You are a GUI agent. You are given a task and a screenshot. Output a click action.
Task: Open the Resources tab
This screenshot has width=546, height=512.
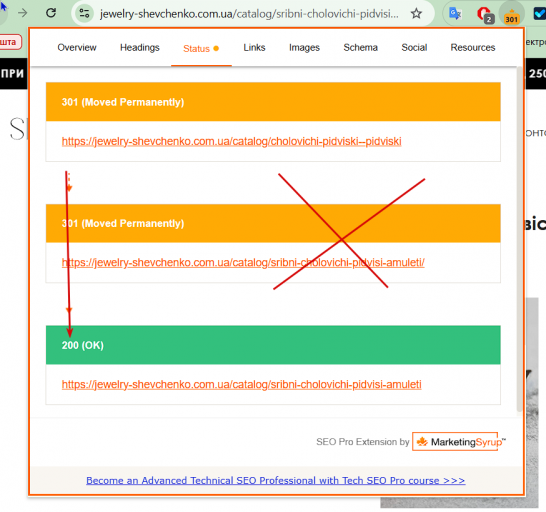pyautogui.click(x=473, y=47)
